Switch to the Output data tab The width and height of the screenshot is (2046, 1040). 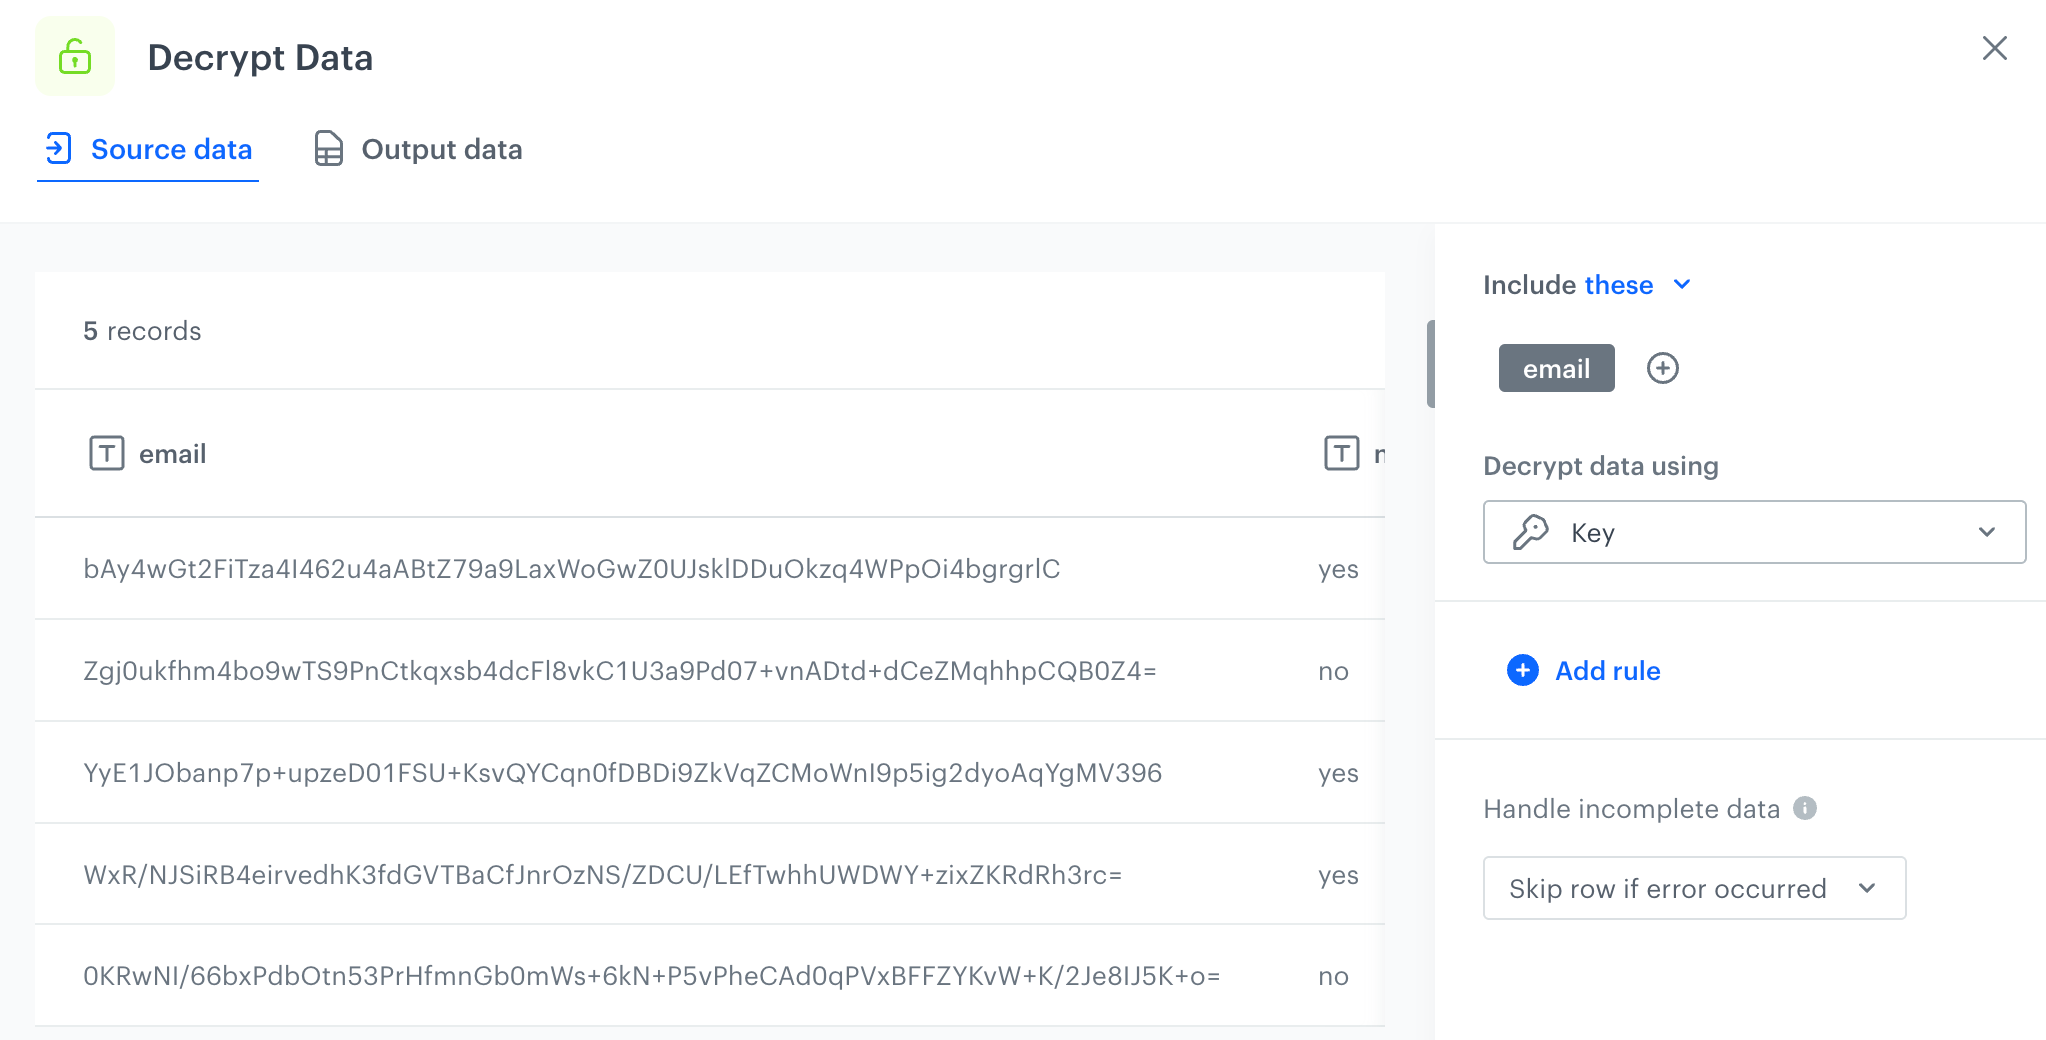point(441,148)
